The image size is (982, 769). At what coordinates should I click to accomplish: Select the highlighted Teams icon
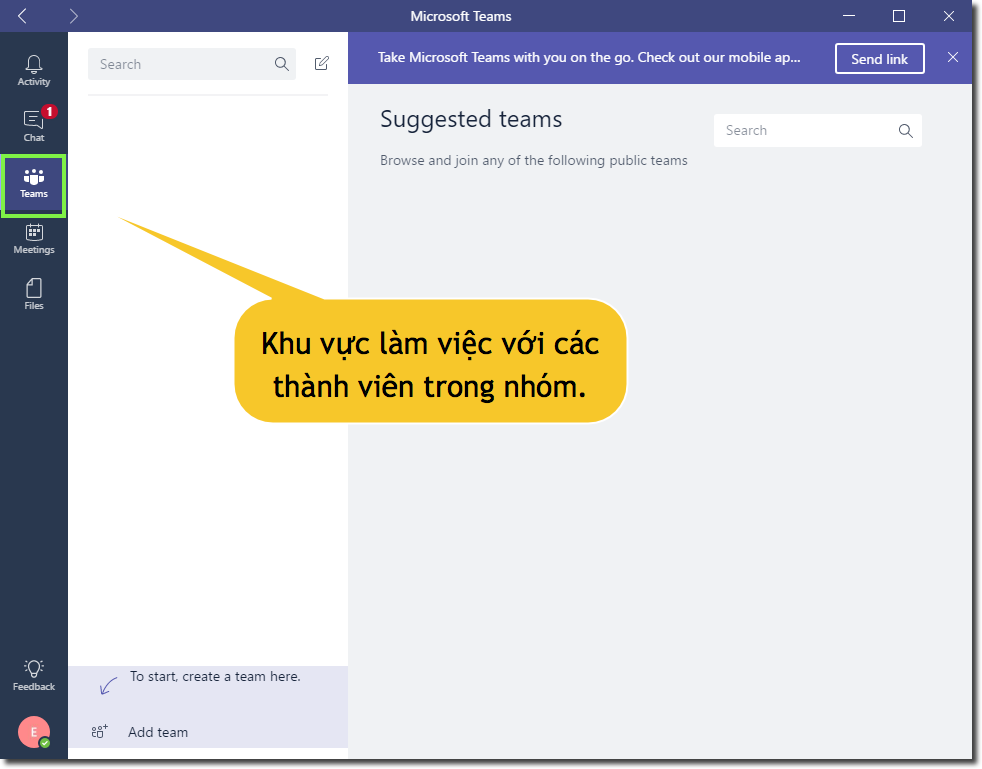point(33,185)
